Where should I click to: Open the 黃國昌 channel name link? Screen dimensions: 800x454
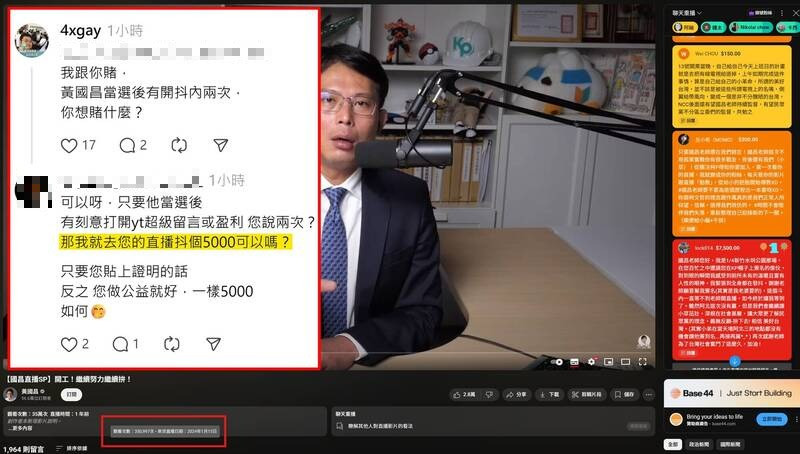click(x=30, y=391)
